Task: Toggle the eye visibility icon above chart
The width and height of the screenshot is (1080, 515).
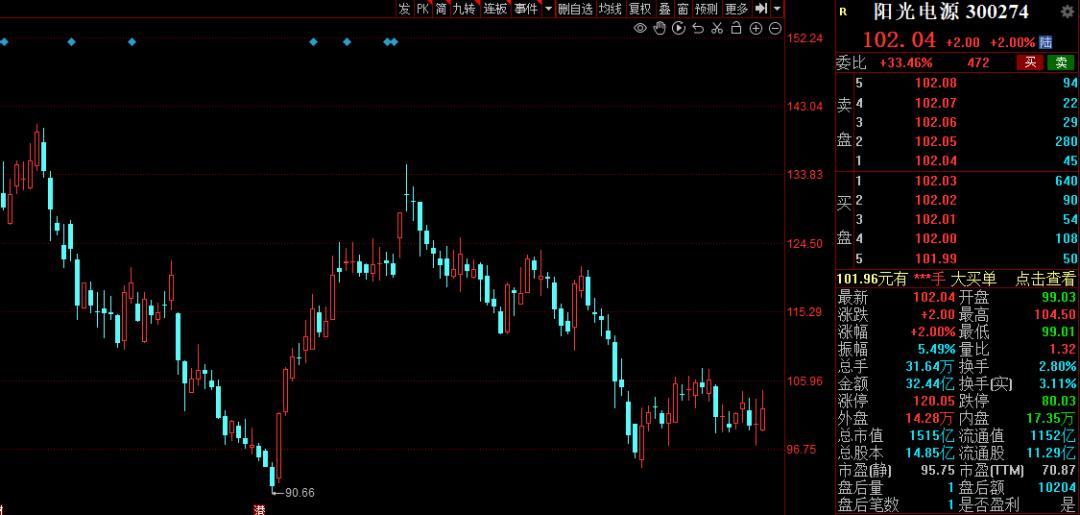Action: (641, 28)
